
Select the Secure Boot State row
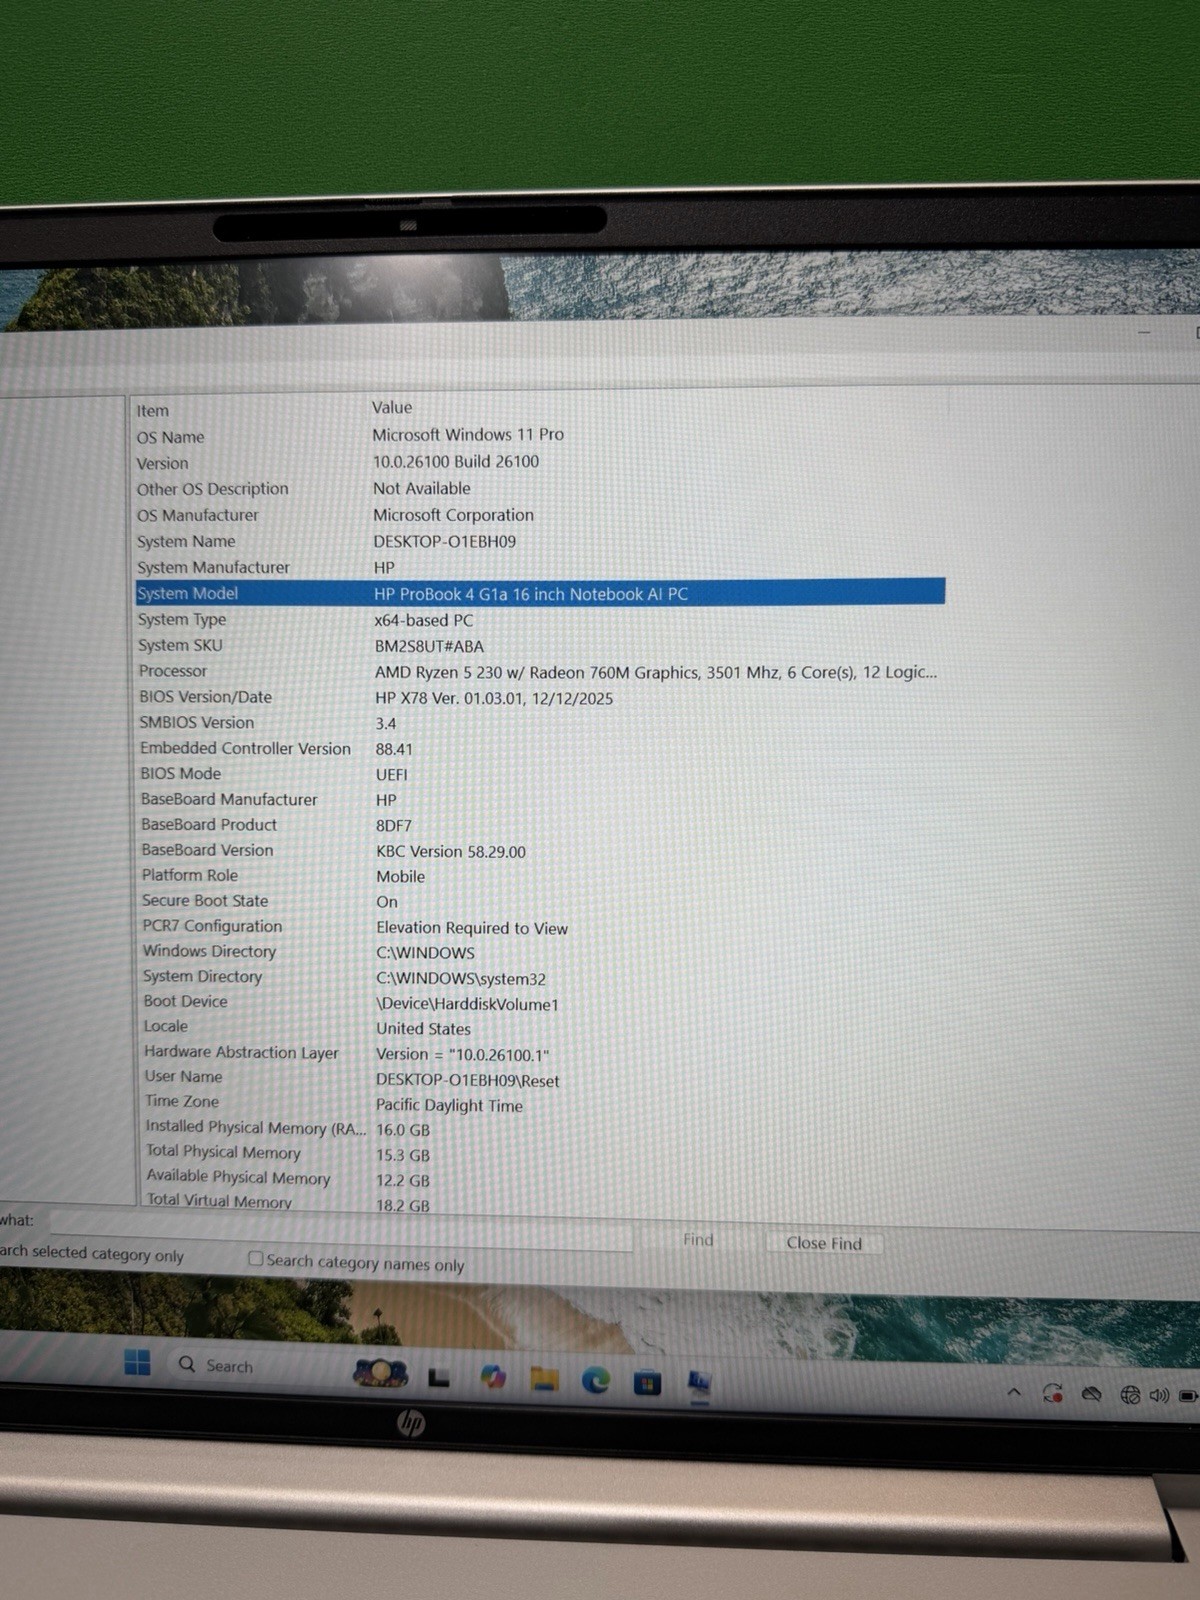(x=540, y=901)
